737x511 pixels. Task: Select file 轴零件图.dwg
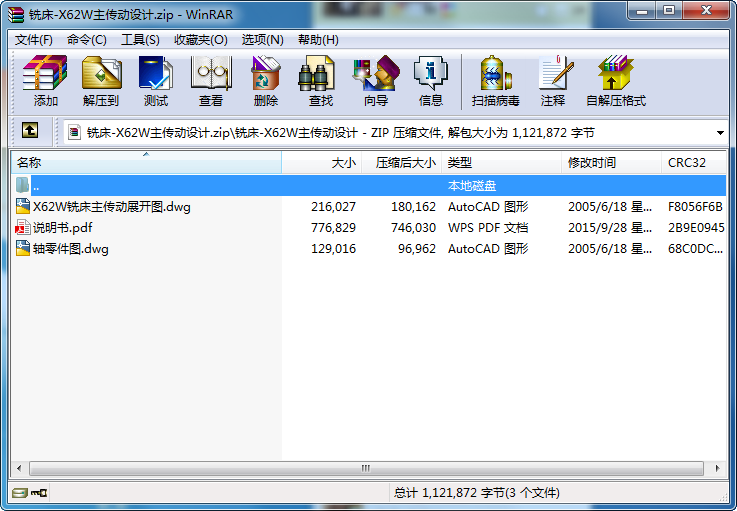[x=71, y=248]
